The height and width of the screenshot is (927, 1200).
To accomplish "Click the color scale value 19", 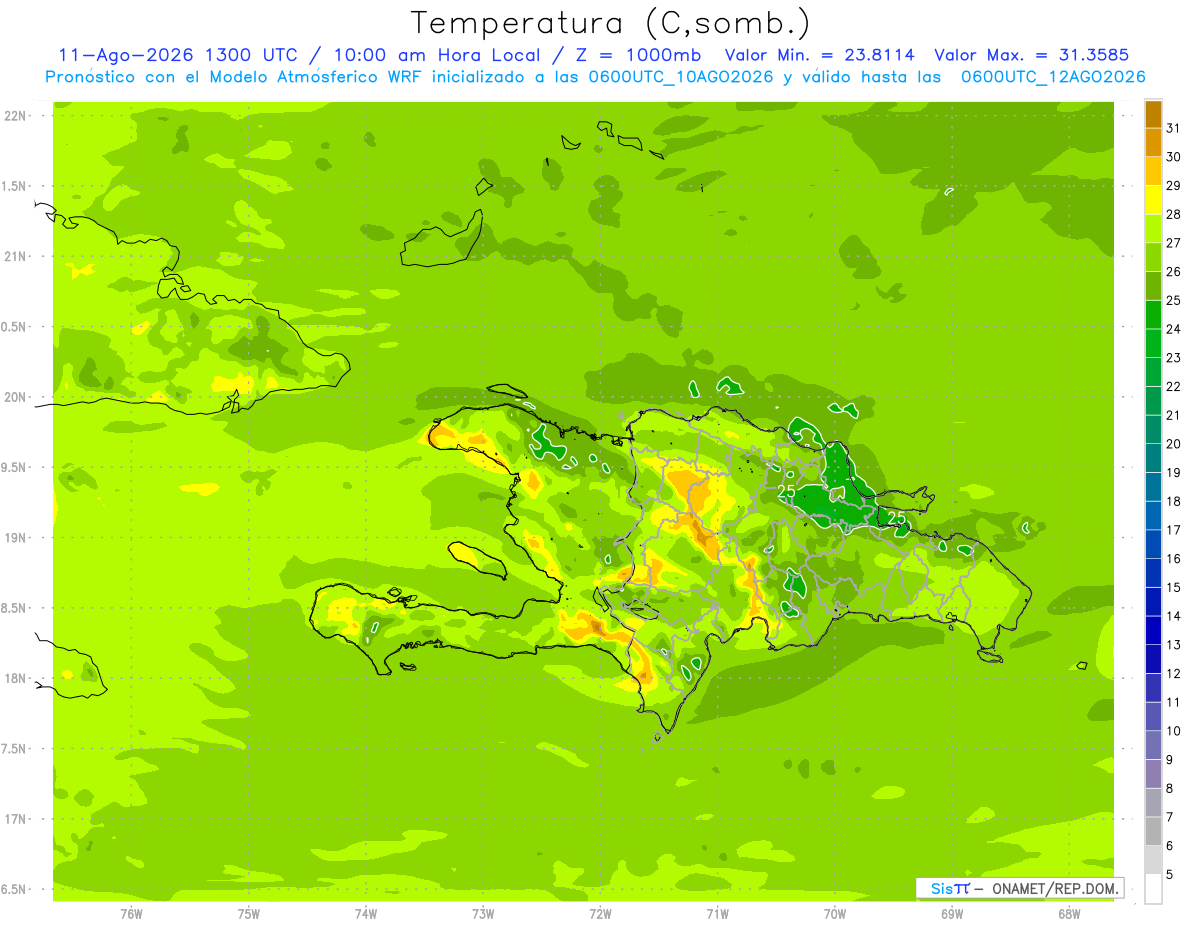I will click(x=1173, y=473).
